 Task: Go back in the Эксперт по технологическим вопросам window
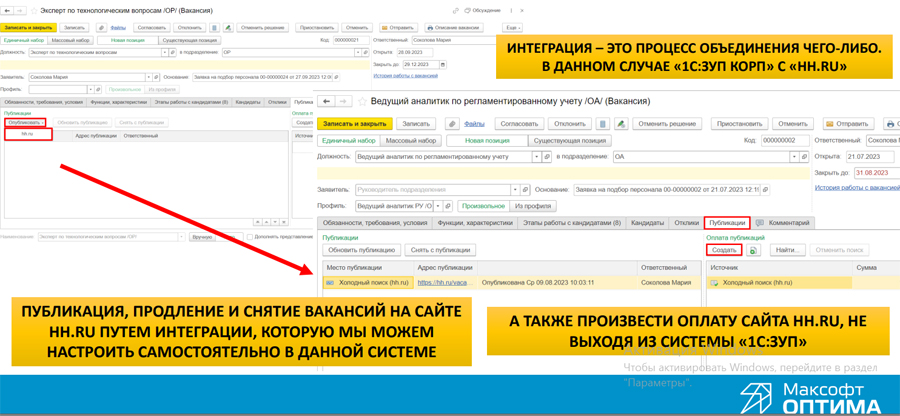click(7, 10)
